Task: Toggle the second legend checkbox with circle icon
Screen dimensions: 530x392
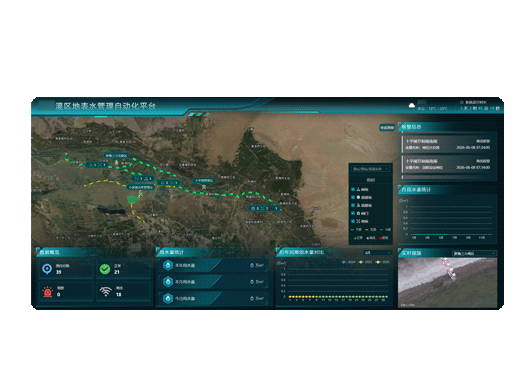Action: click(353, 197)
